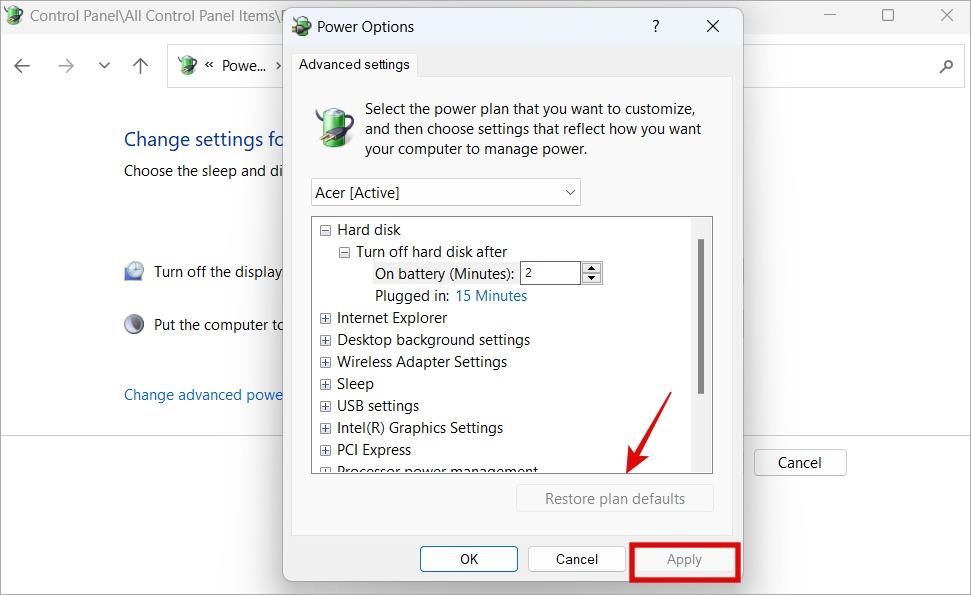Click Cancel button in Control Panel window
This screenshot has width=971, height=595.
[799, 463]
